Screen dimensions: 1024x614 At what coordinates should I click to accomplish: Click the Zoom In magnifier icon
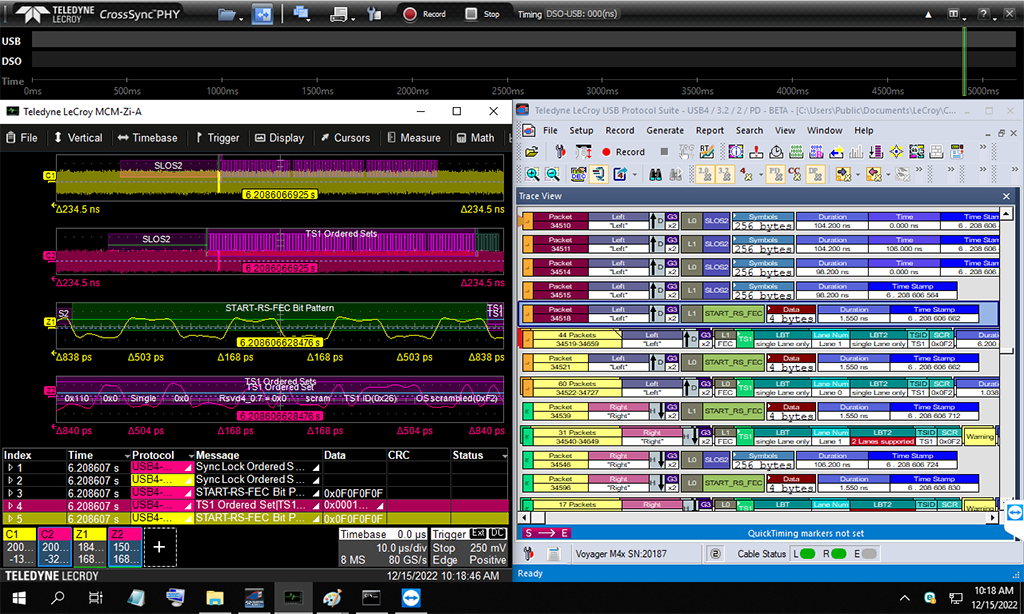[531, 174]
